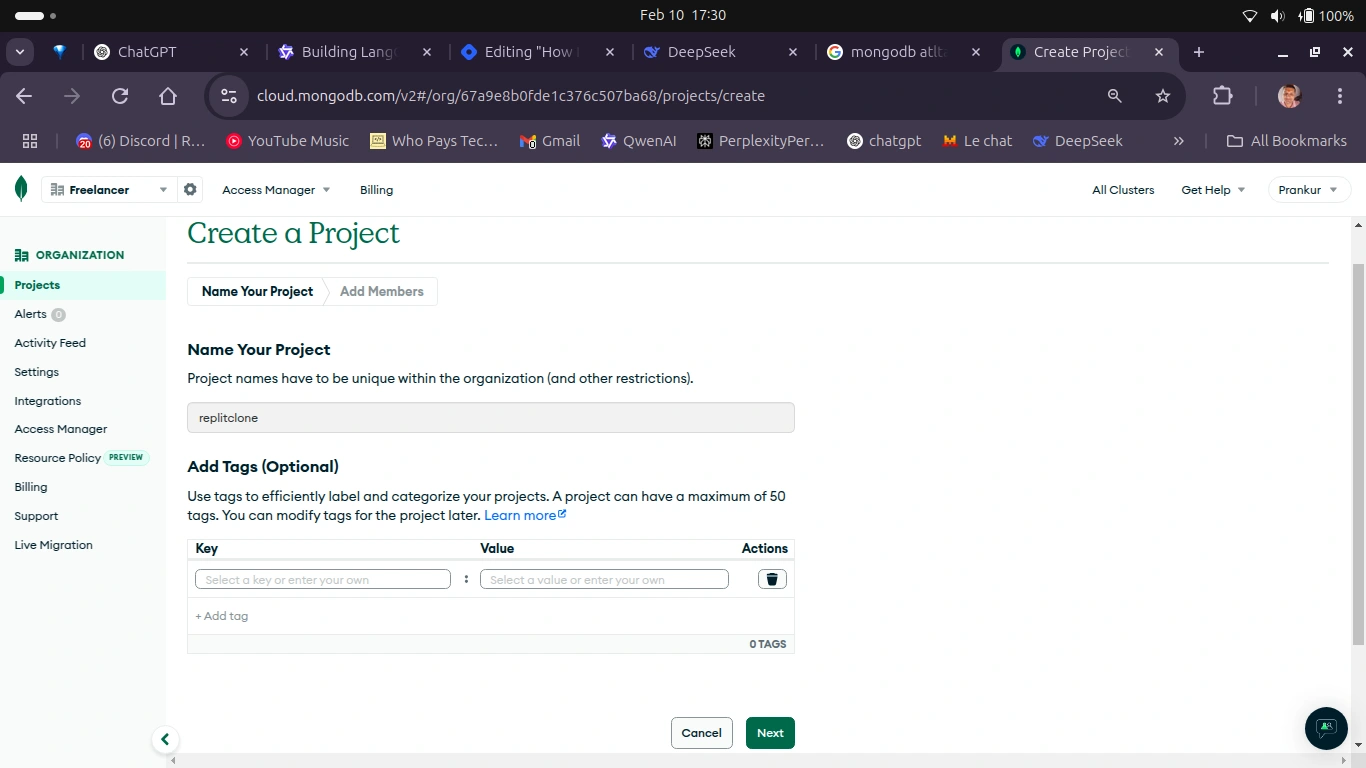This screenshot has height=768, width=1366.
Task: Open YouTube Music from the bookmarks bar
Action: click(x=287, y=141)
